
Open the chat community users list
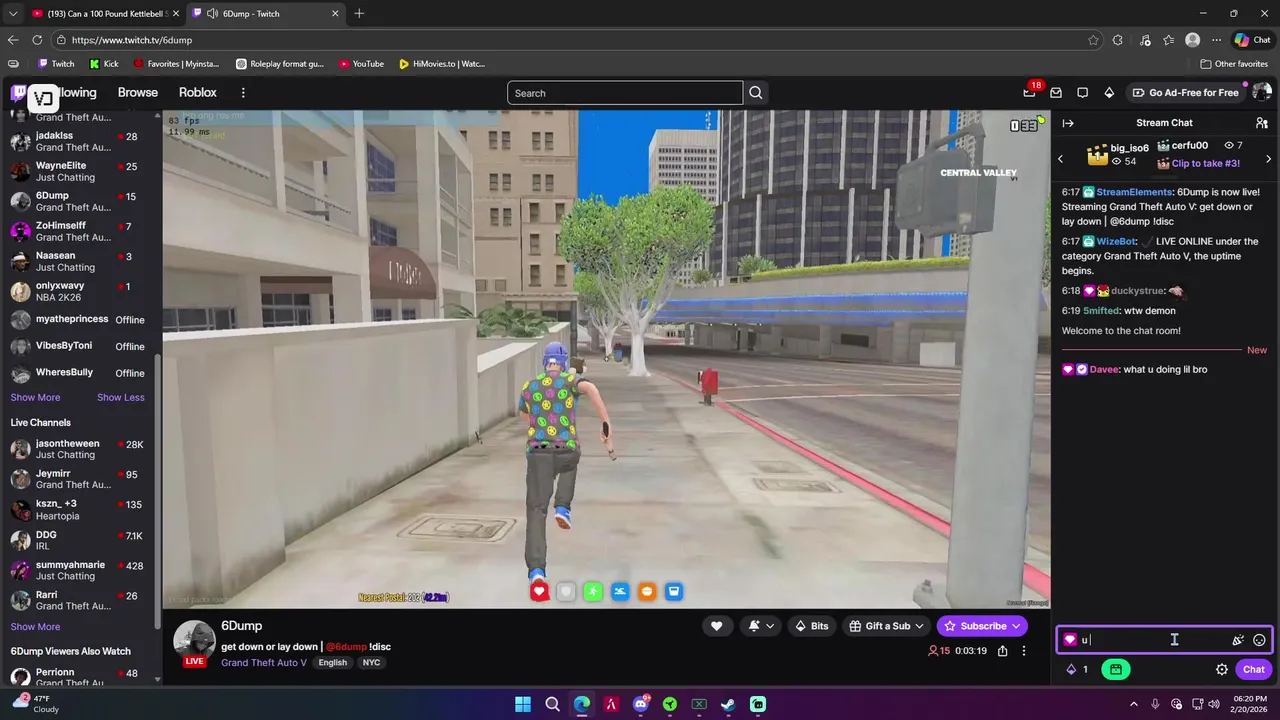(1262, 123)
